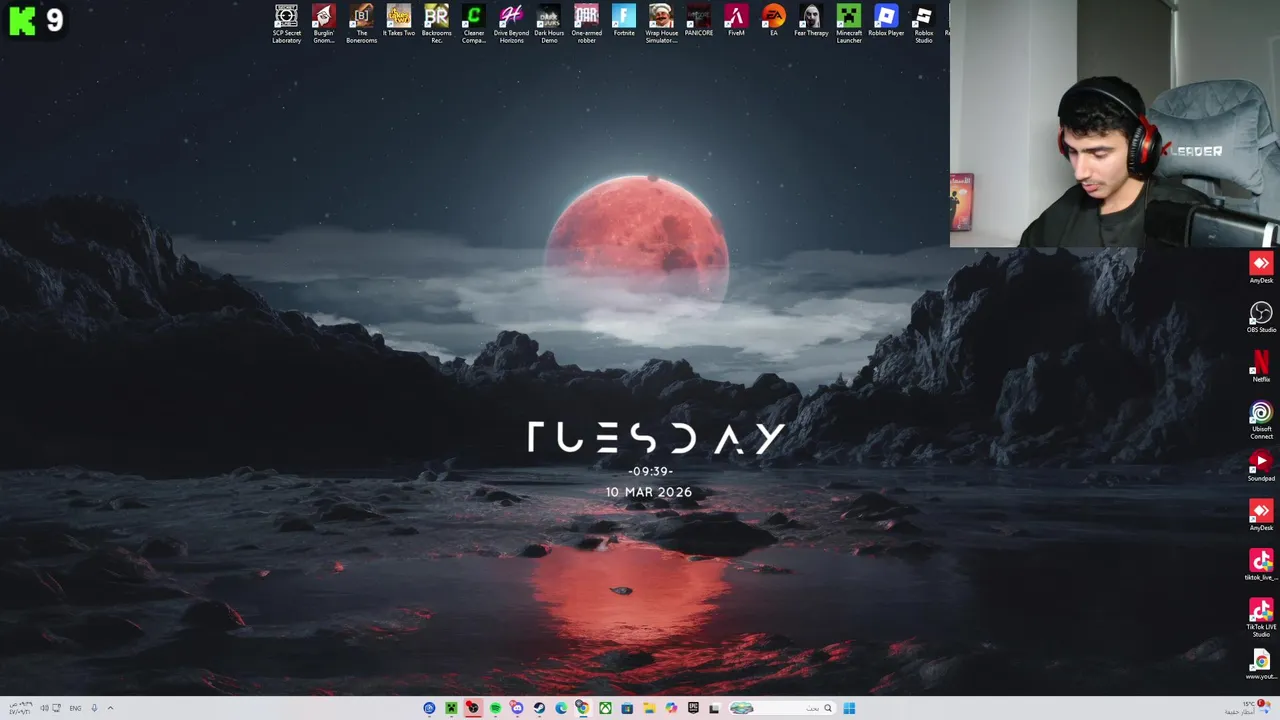Screen dimensions: 1280x720
Task: Click the Cleaner Company desktop shortcut
Action: click(x=474, y=23)
